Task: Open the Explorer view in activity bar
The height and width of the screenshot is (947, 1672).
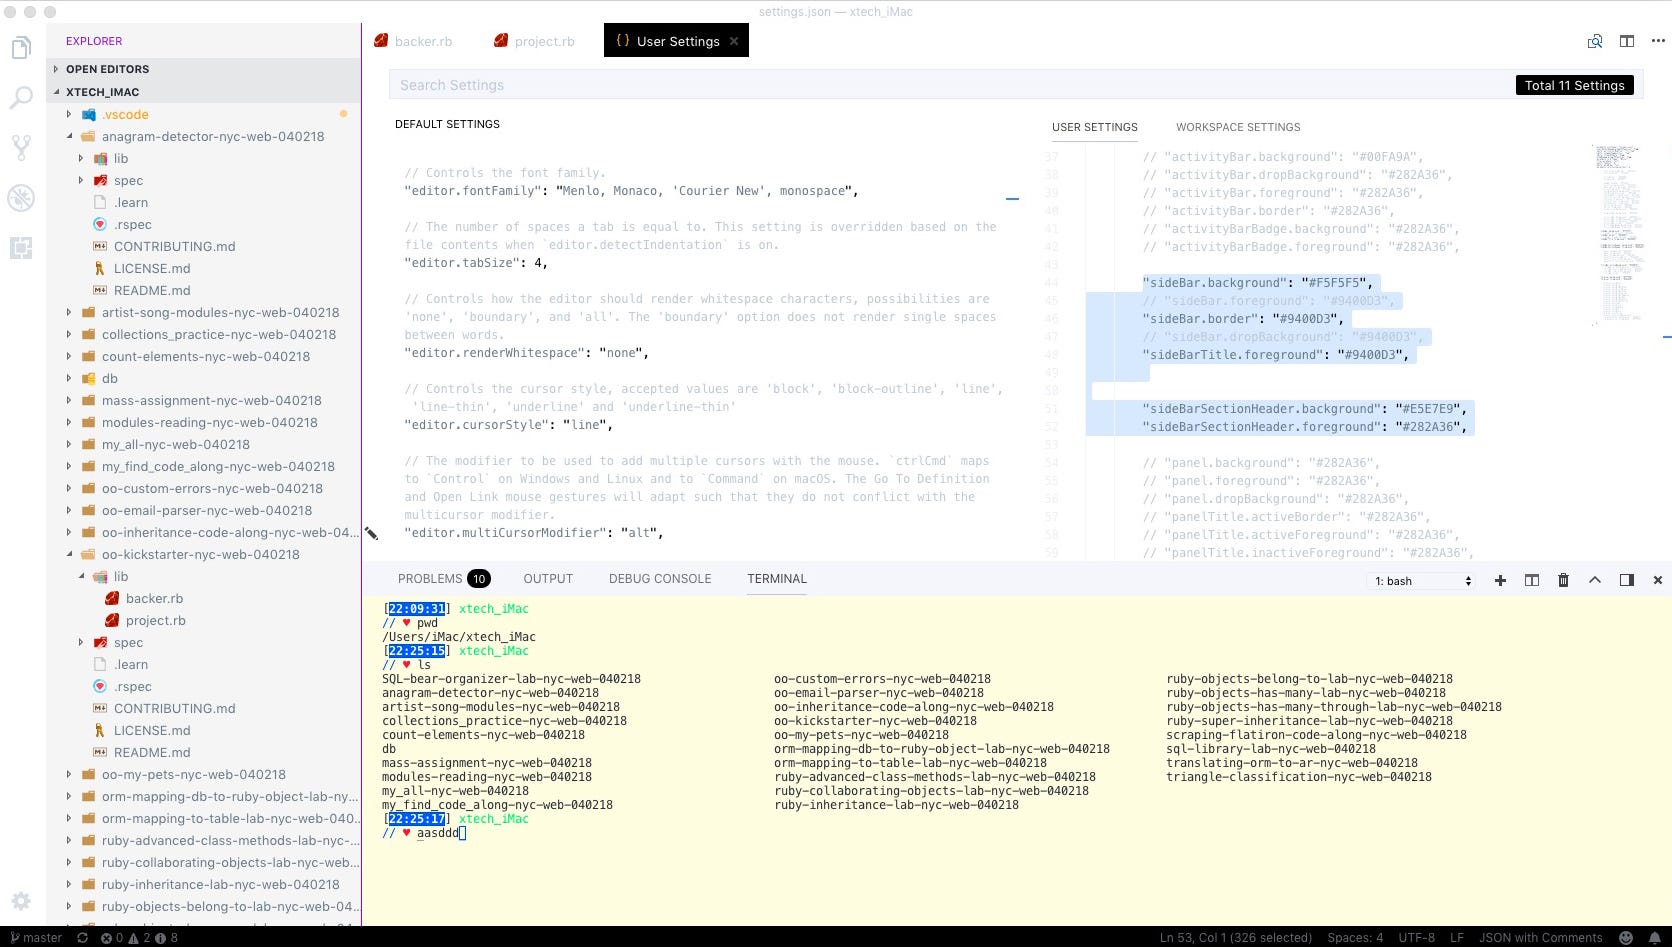Action: (21, 47)
